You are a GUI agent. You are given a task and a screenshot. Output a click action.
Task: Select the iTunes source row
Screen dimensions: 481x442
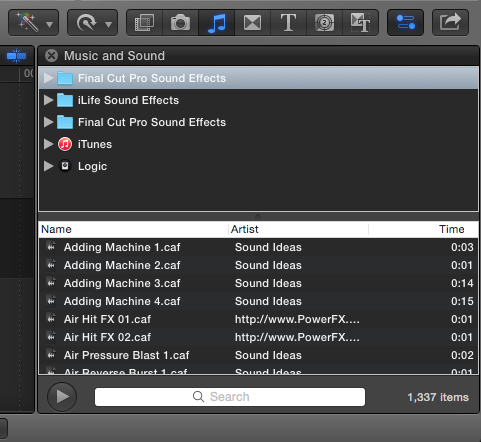(258, 144)
